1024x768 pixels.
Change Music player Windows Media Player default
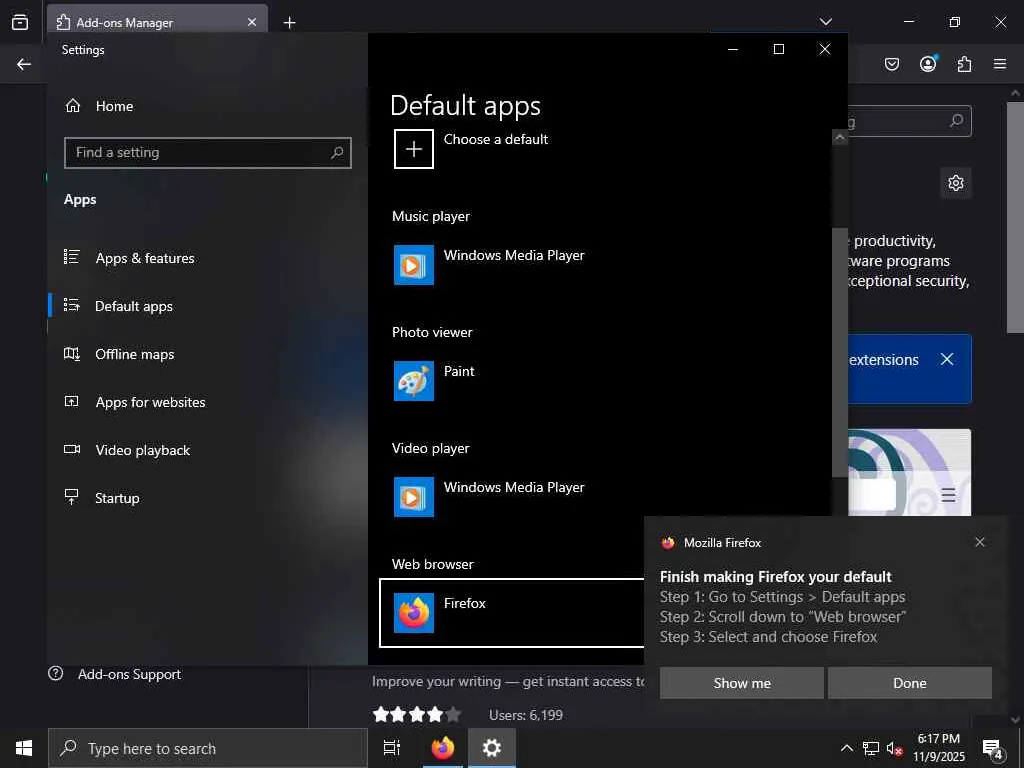pyautogui.click(x=490, y=264)
